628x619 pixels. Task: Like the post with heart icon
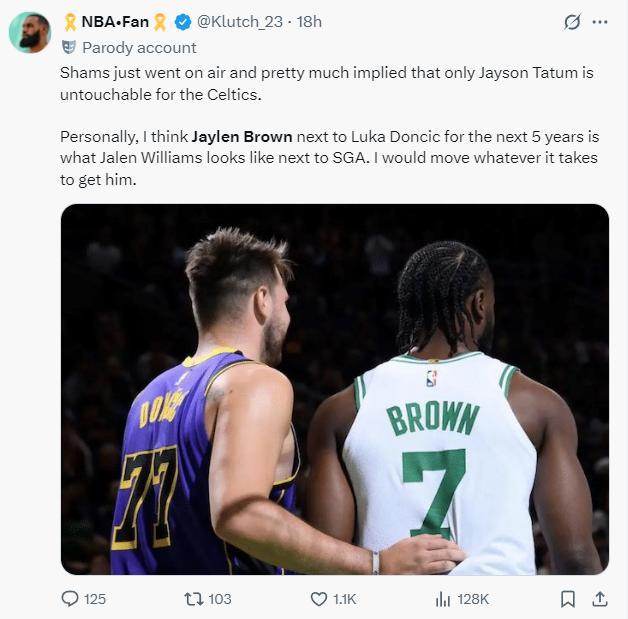[319, 598]
